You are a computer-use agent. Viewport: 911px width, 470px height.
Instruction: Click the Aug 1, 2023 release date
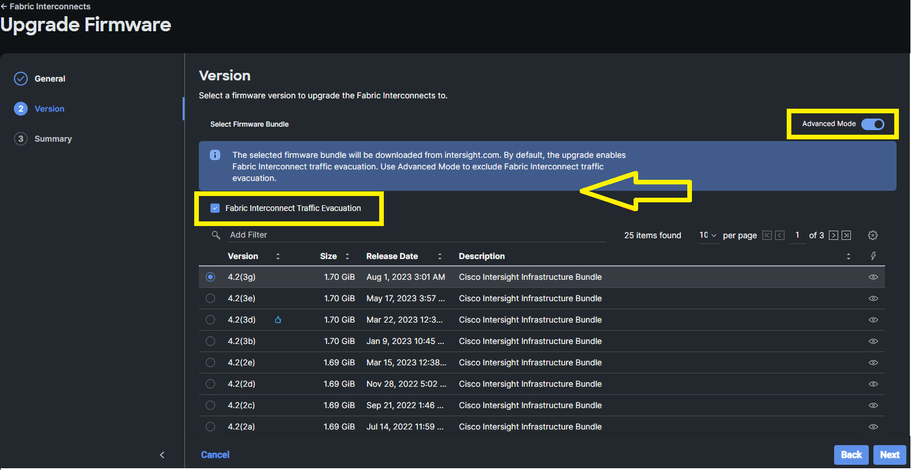click(406, 277)
